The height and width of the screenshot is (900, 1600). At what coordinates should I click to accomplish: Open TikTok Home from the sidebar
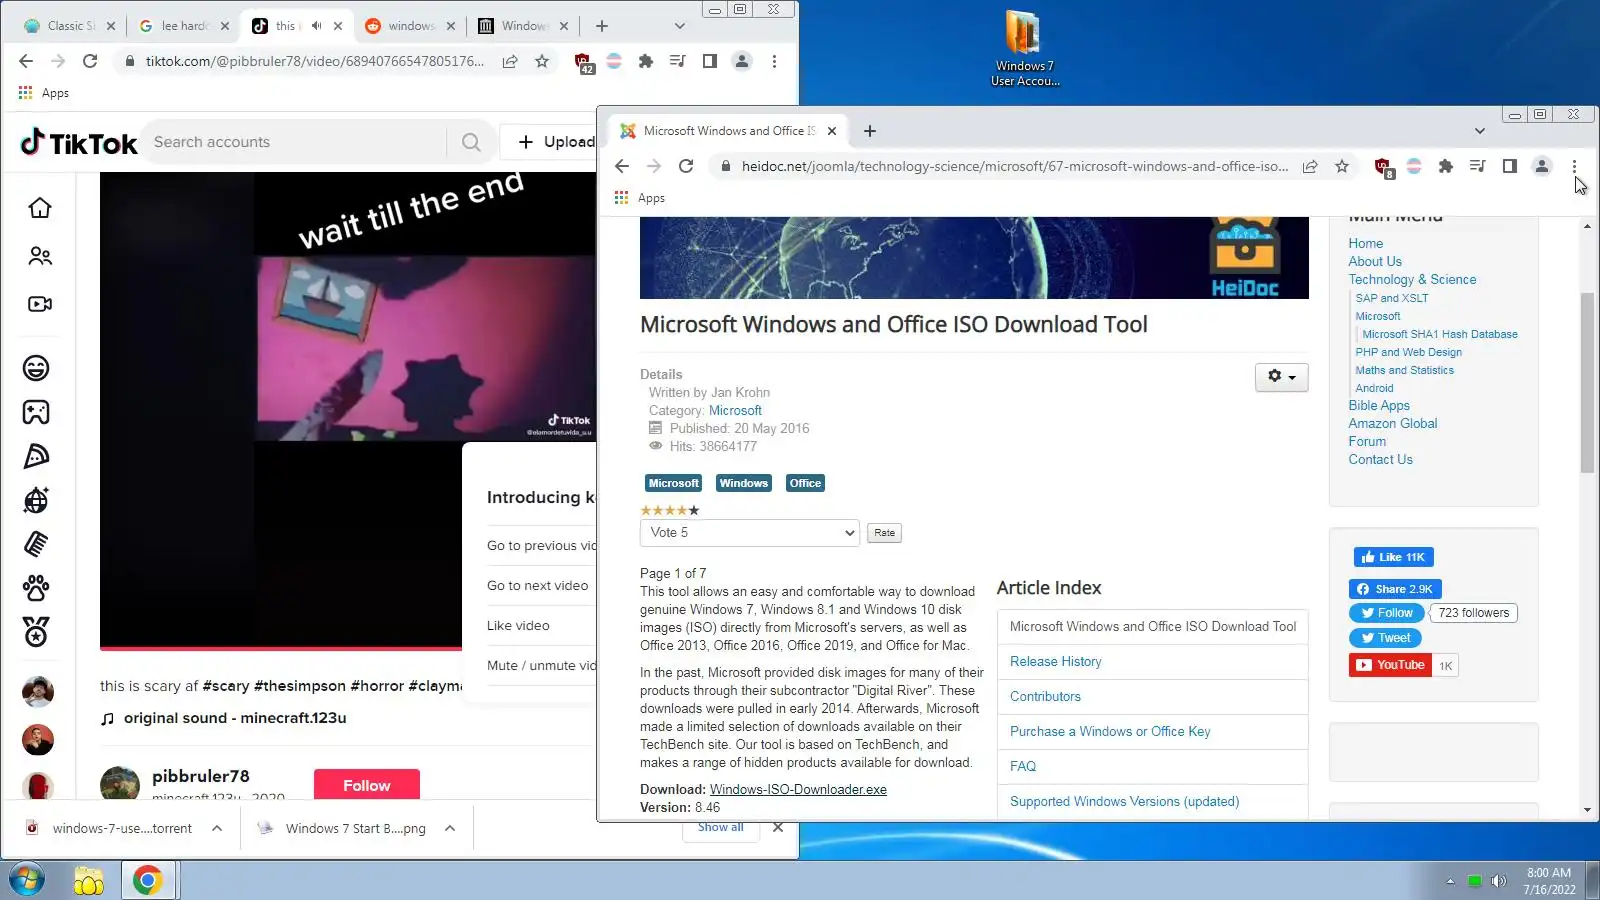point(40,208)
